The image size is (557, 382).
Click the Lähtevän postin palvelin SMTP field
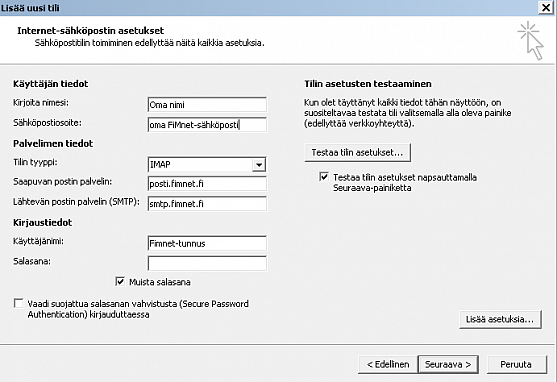tap(207, 204)
